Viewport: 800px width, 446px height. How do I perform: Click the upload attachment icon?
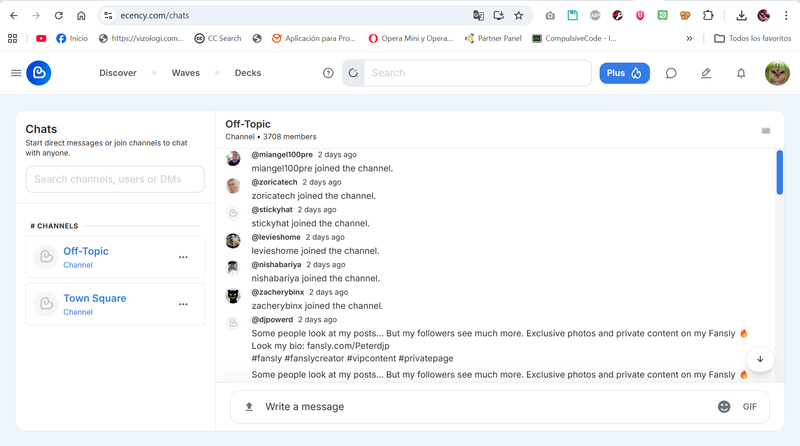click(249, 407)
